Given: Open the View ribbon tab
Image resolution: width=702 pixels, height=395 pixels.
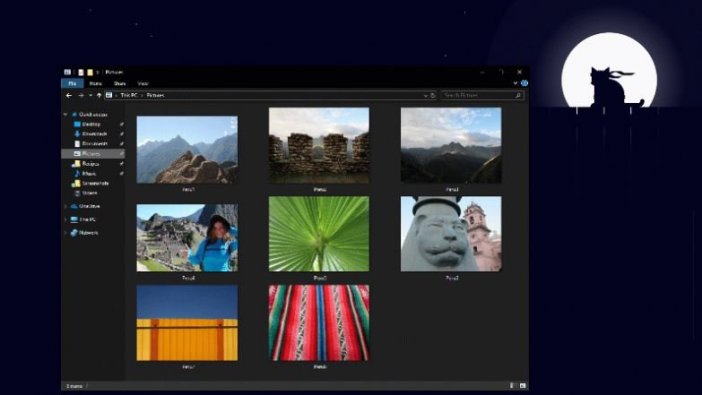Looking at the screenshot, I should (143, 83).
